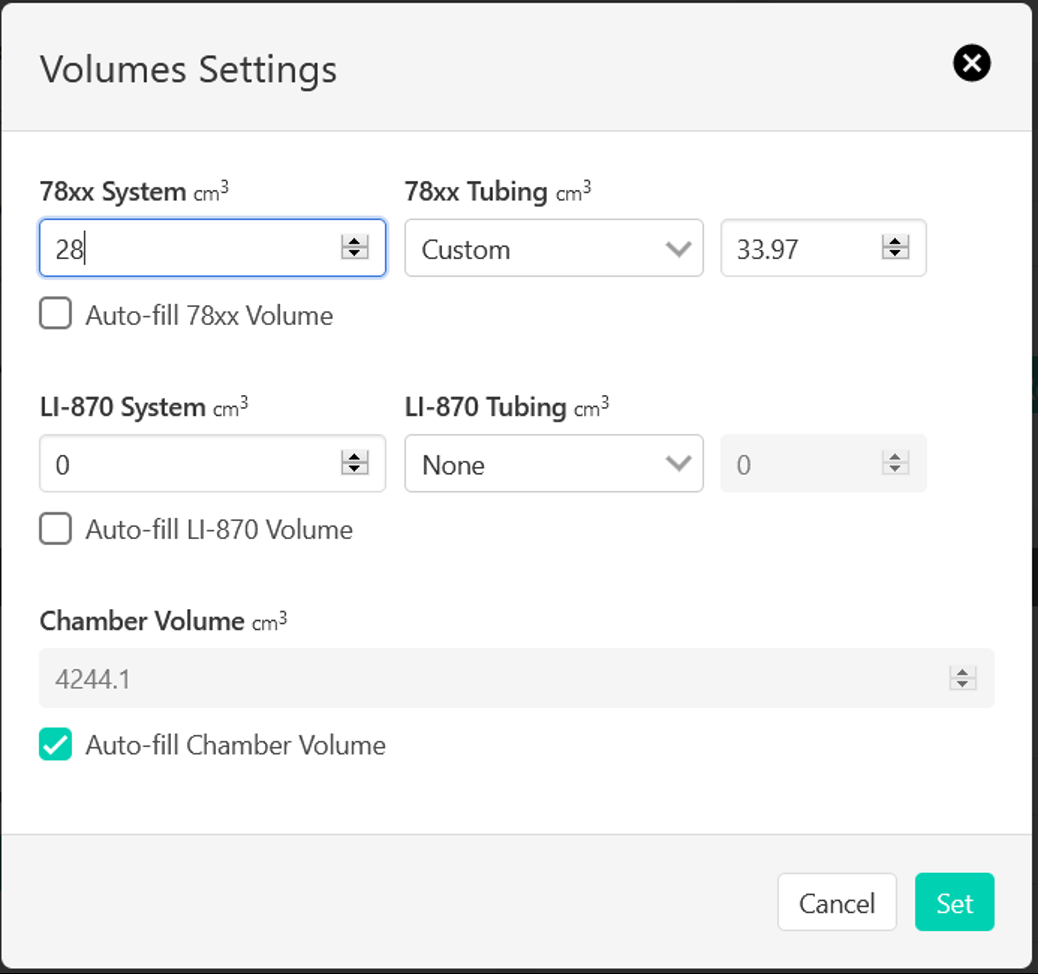1038x974 pixels.
Task: Click the Set button
Action: [x=955, y=902]
